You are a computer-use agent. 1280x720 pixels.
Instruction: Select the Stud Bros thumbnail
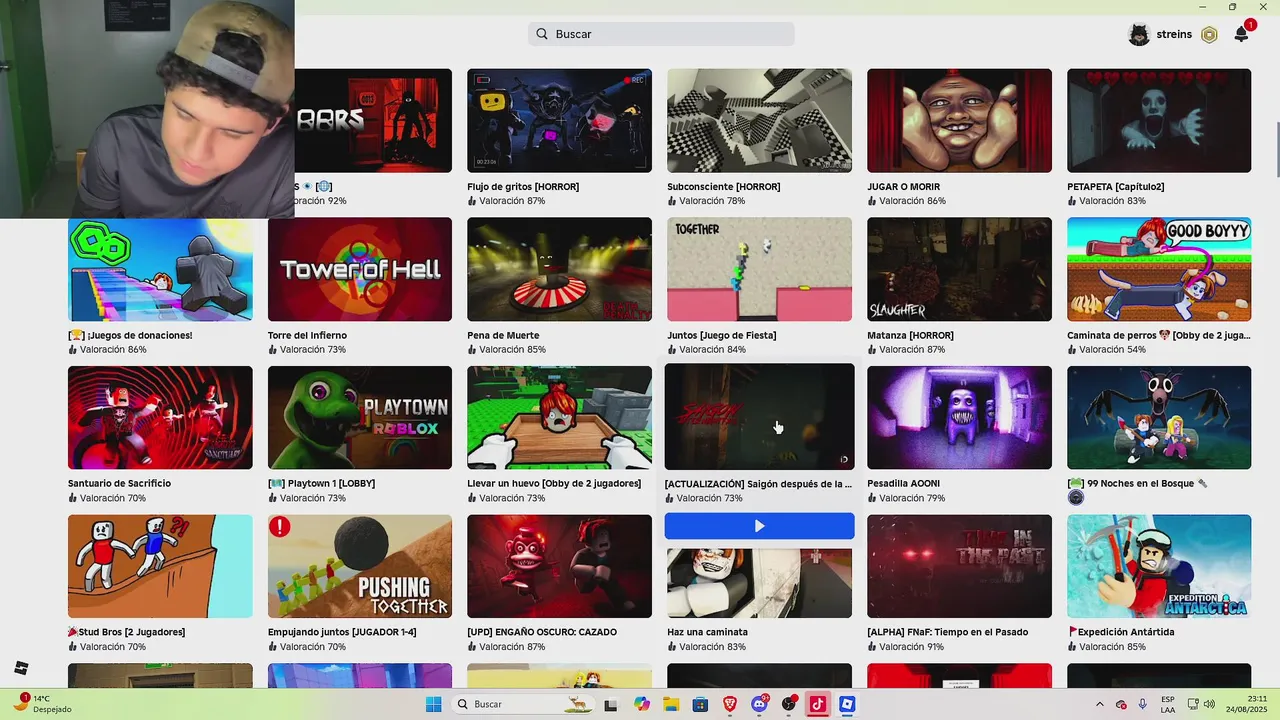[x=160, y=566]
